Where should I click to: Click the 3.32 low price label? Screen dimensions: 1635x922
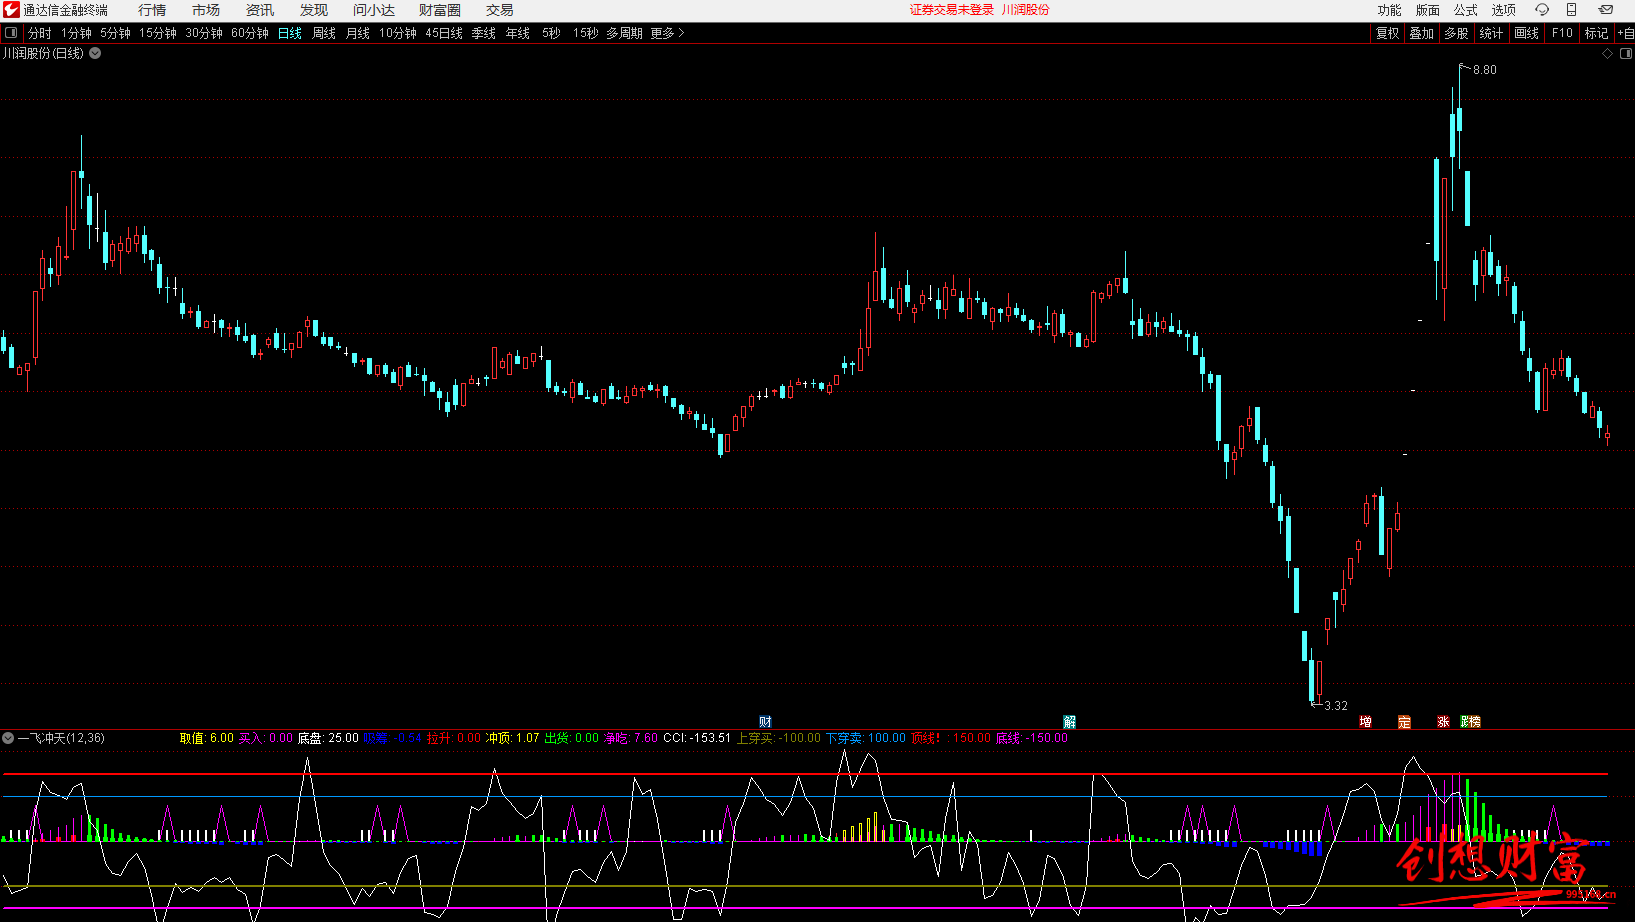[x=1336, y=706]
